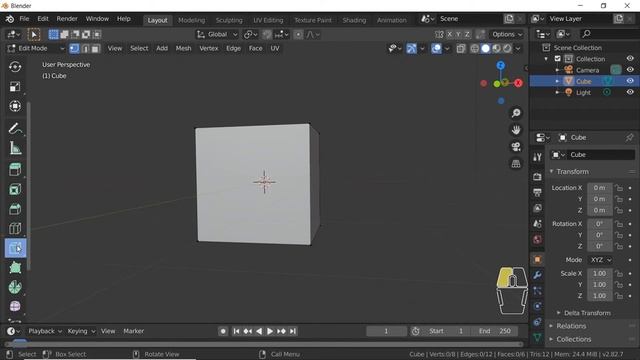Open the Render menu
The image size is (640, 360).
67,19
